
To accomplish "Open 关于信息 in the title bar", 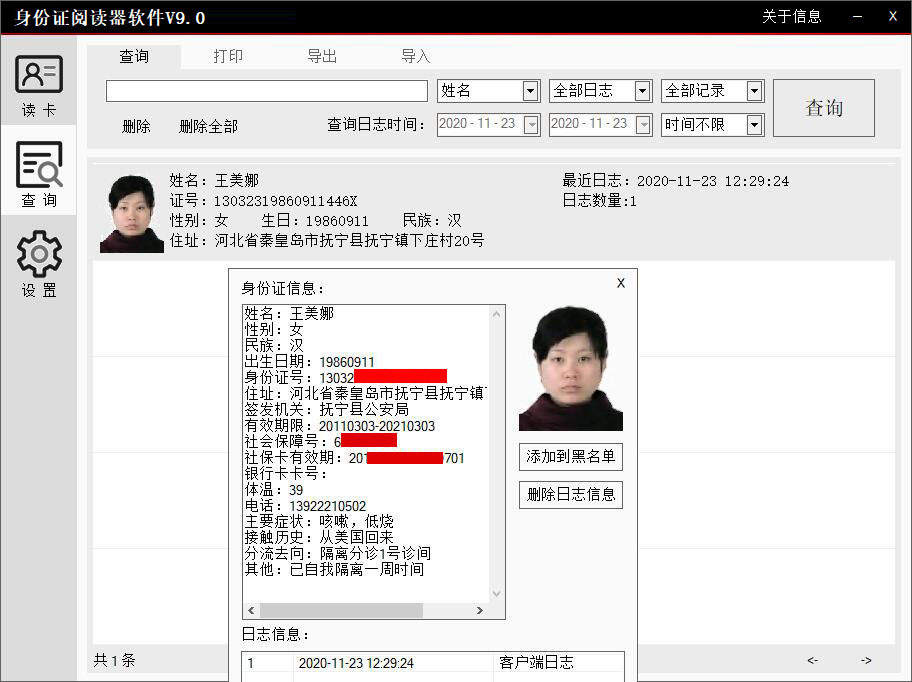I will [x=792, y=16].
